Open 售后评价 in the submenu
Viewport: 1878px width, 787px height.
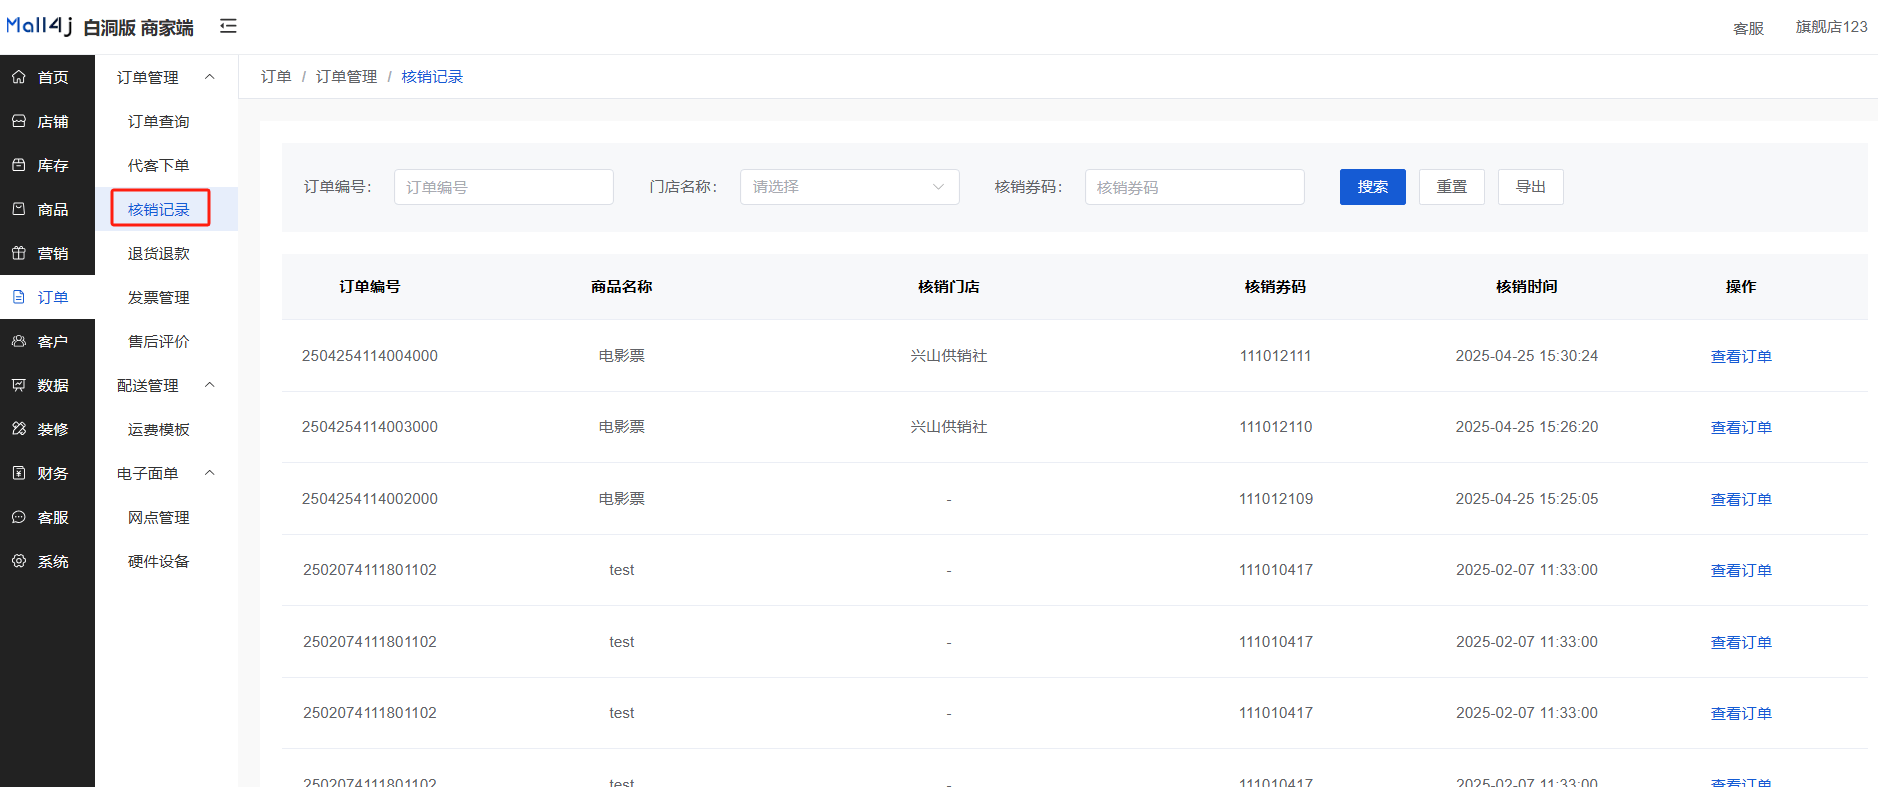pyautogui.click(x=158, y=341)
